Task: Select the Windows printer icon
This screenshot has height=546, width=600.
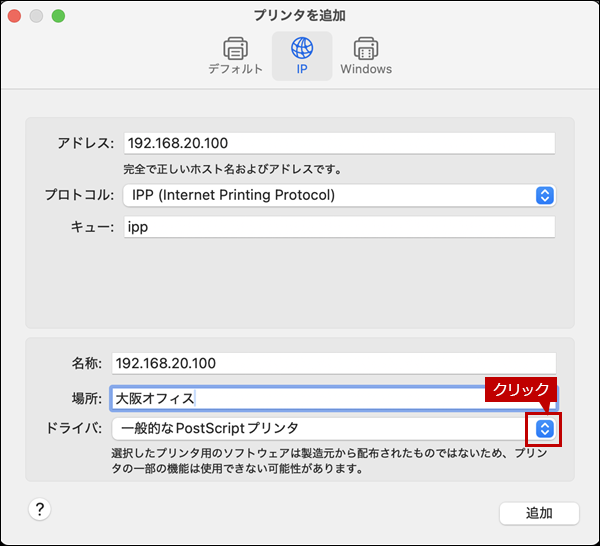Action: pyautogui.click(x=365, y=47)
